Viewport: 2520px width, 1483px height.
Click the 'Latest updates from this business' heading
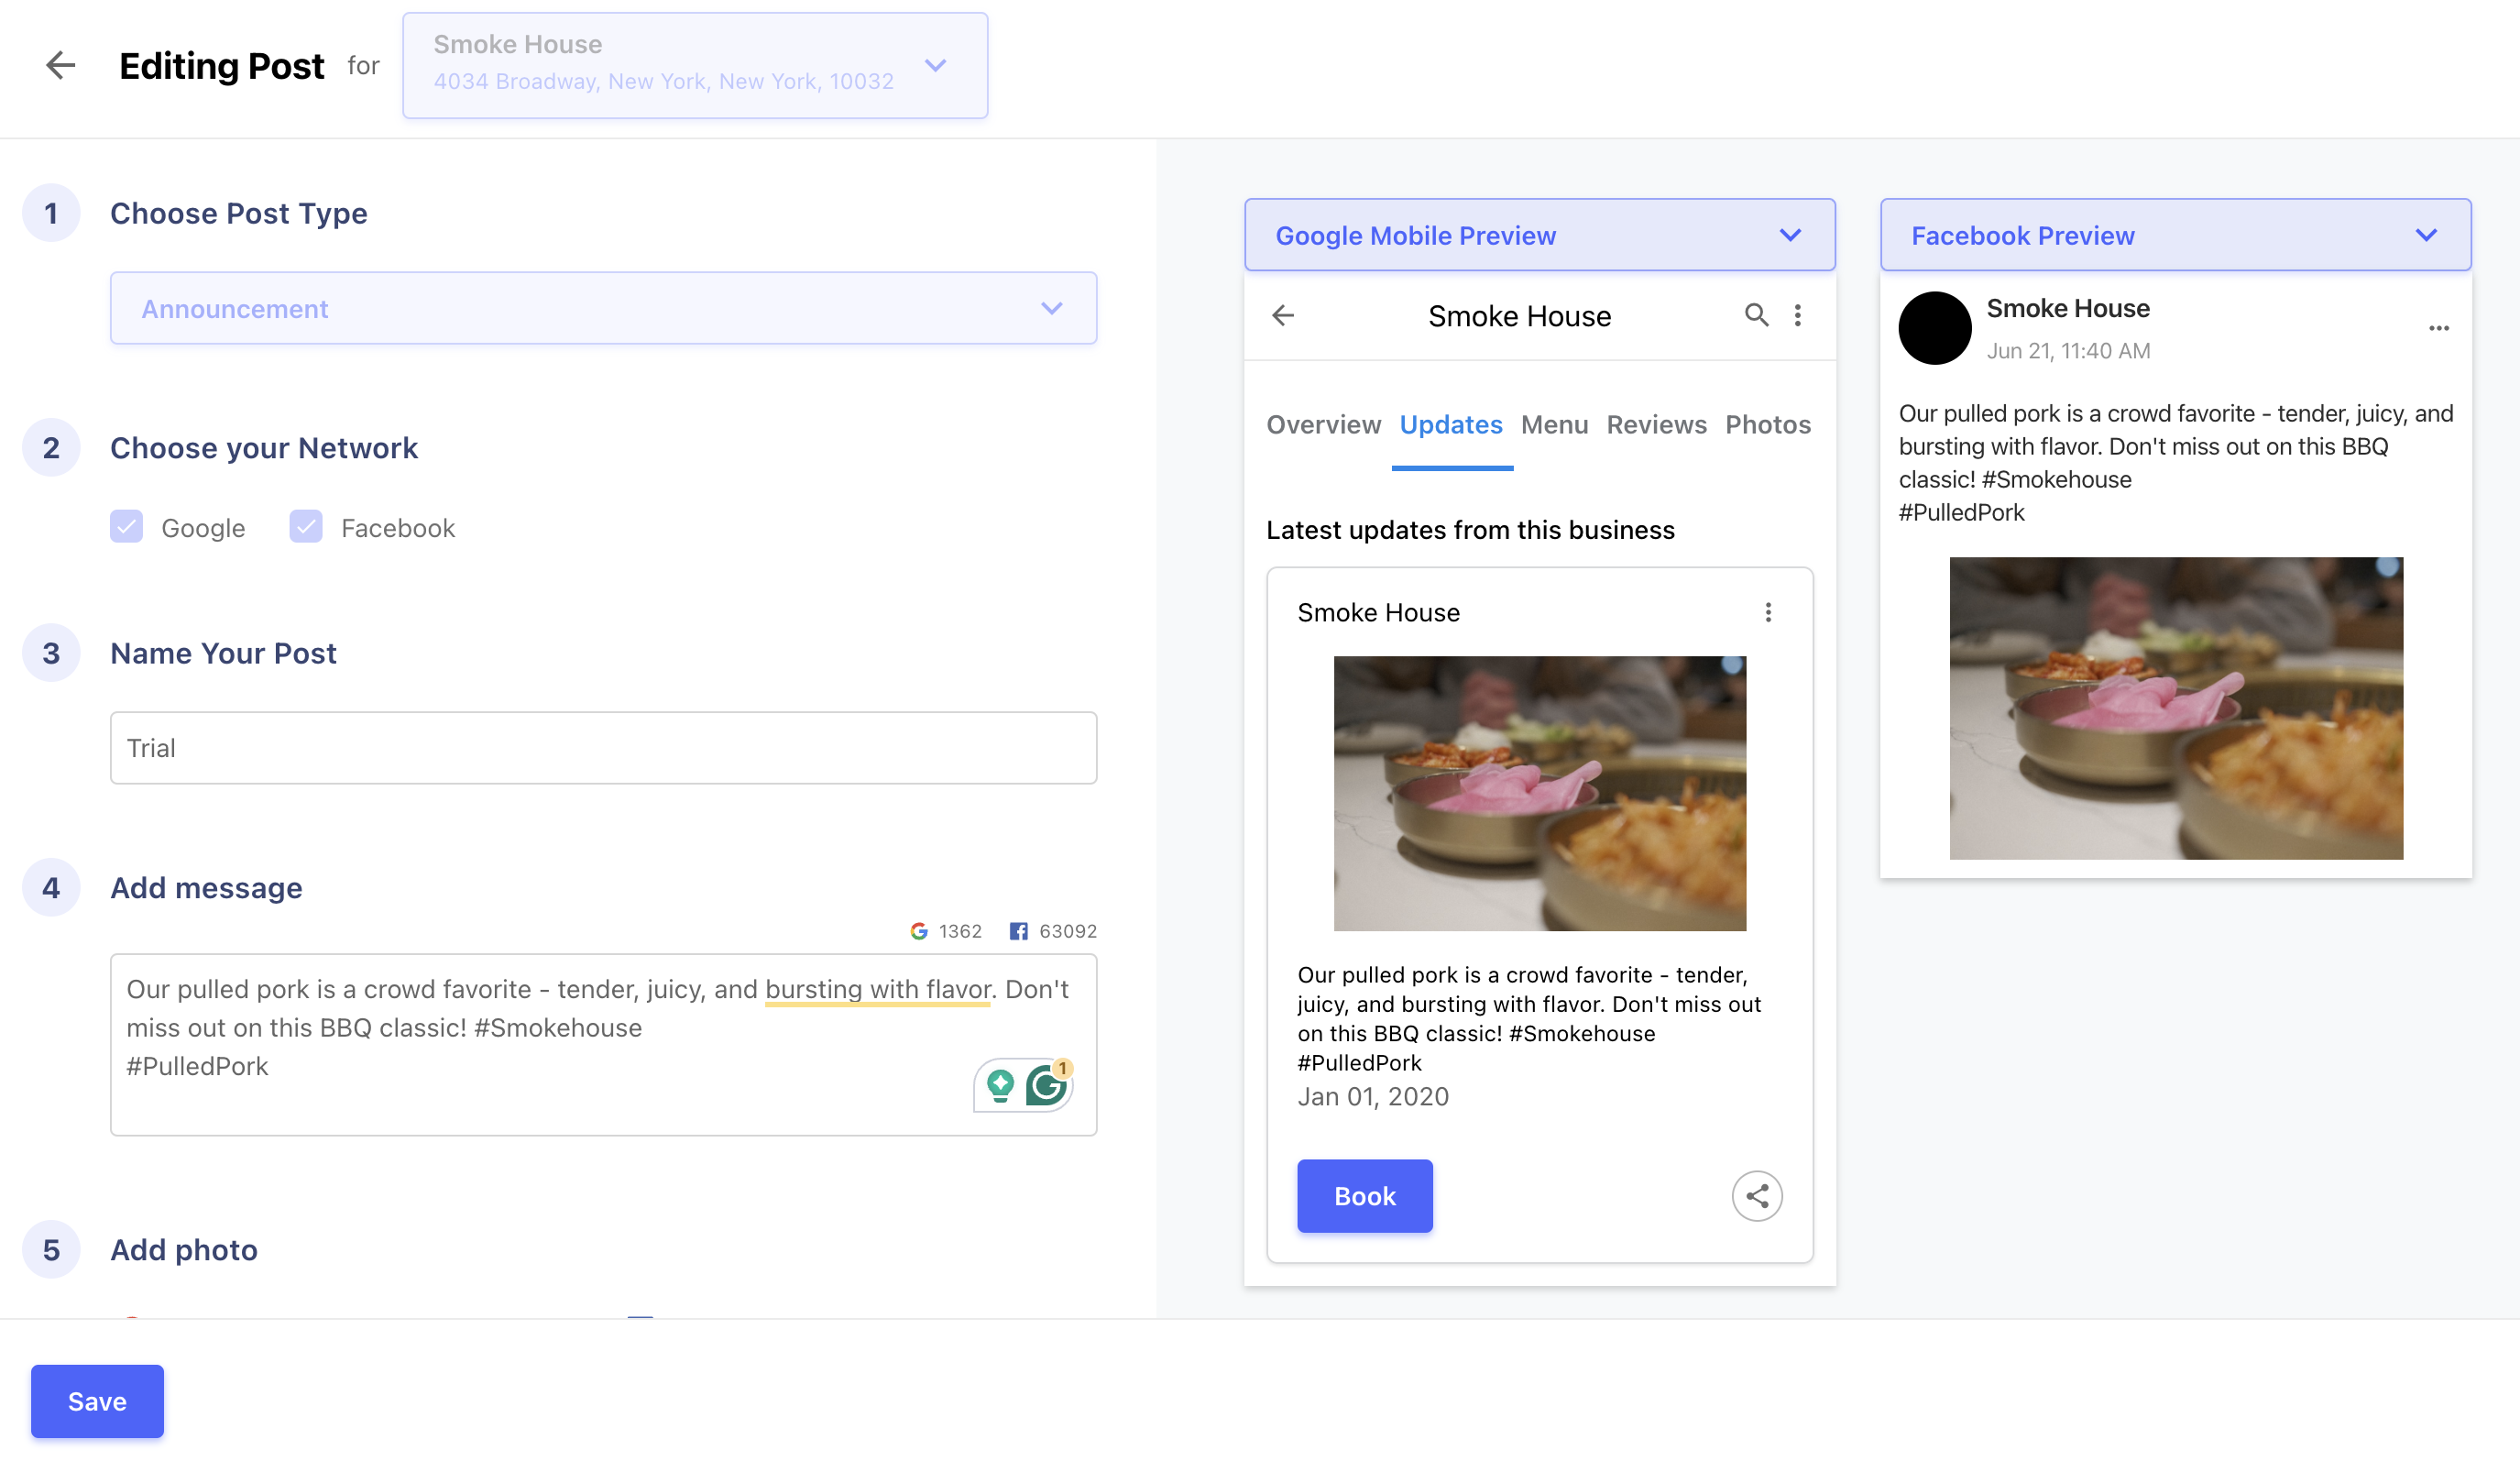tap(1470, 529)
